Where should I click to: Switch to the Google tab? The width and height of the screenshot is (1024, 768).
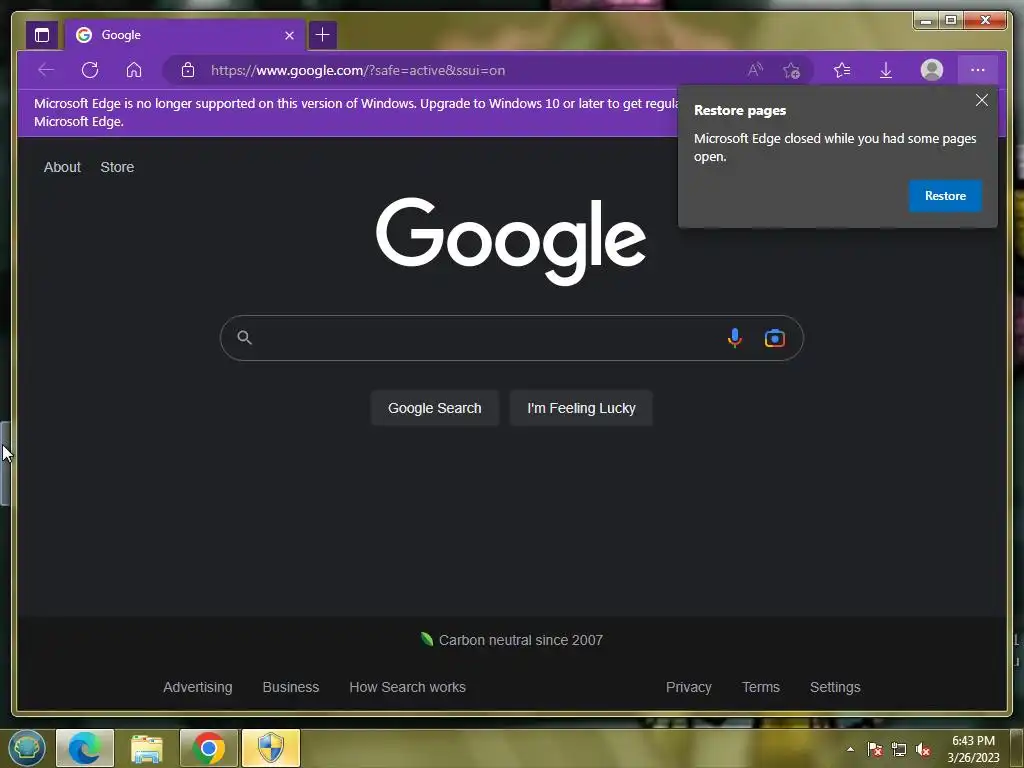coord(184,35)
